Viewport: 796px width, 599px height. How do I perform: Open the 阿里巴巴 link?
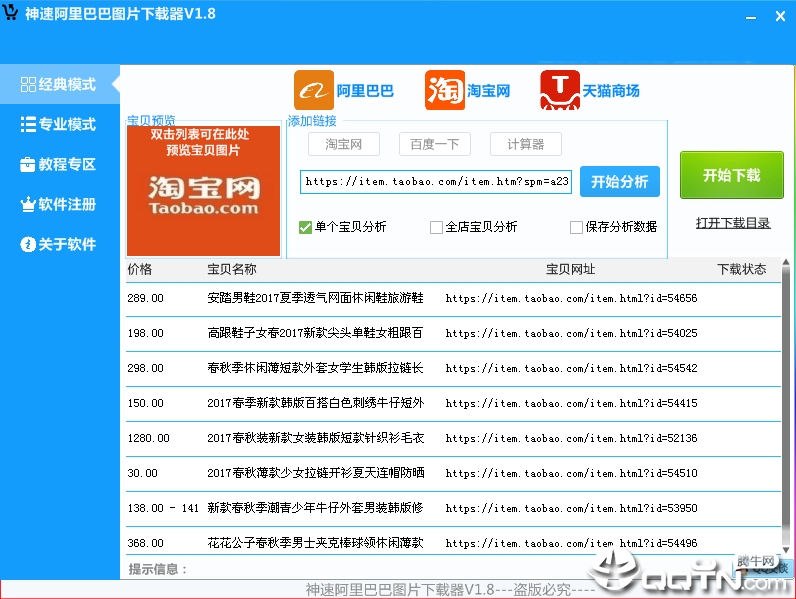tap(365, 91)
